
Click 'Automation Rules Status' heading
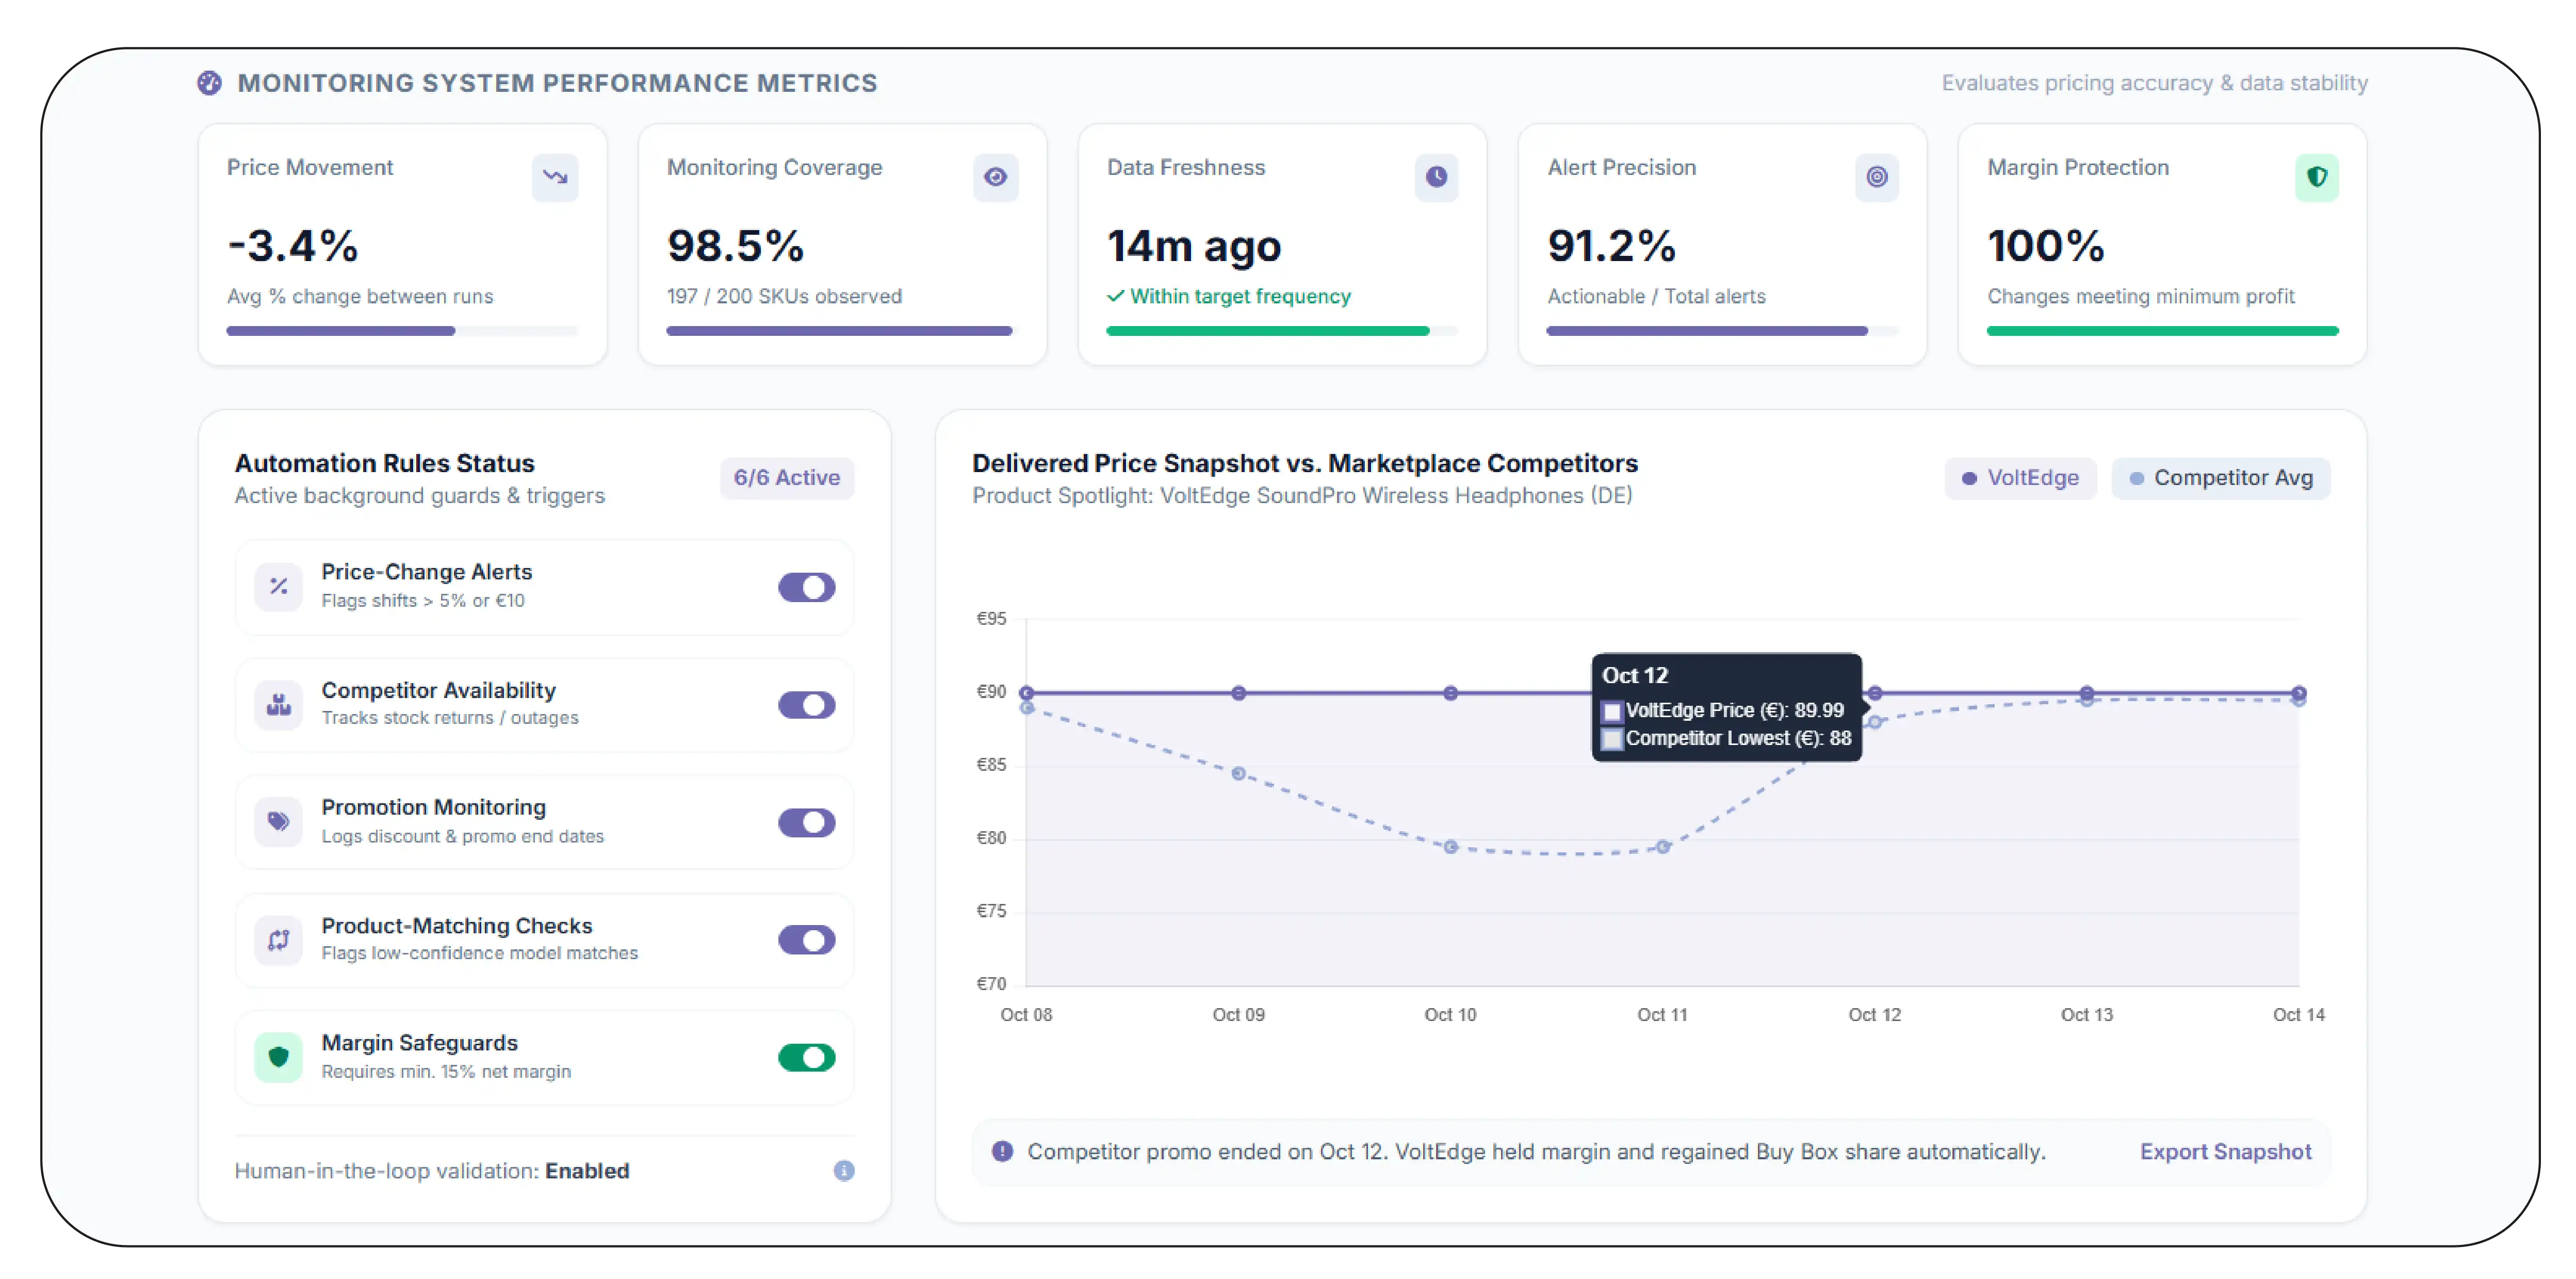coord(385,463)
